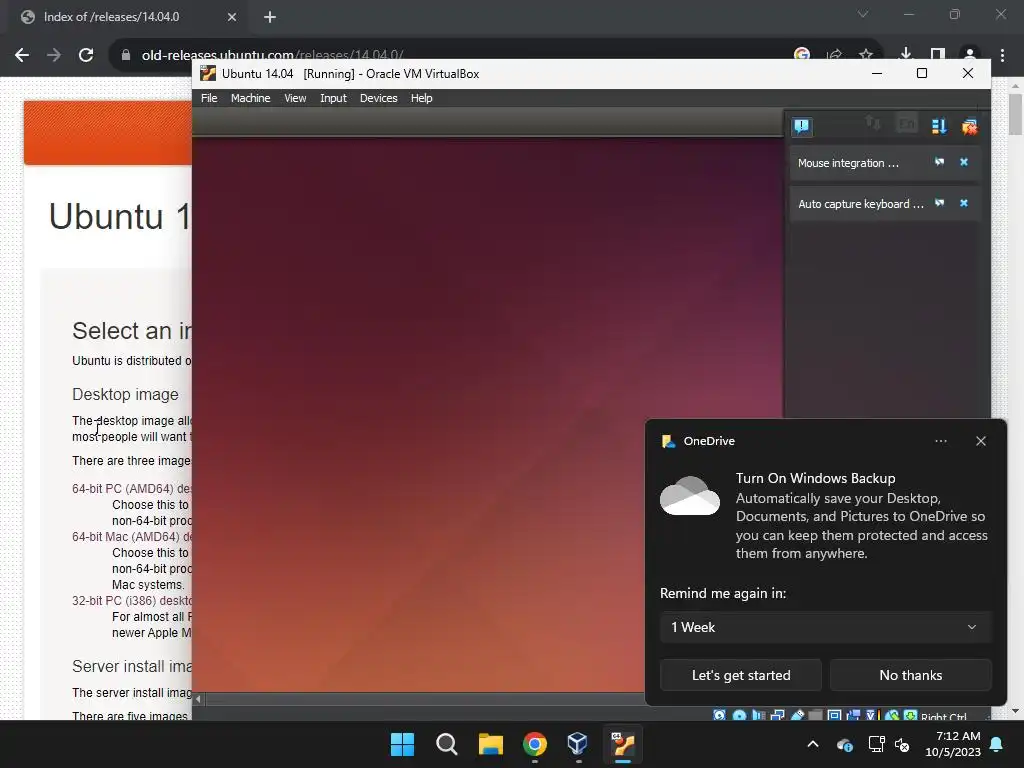Open Chrome side panel
This screenshot has width=1024, height=768.
937,55
